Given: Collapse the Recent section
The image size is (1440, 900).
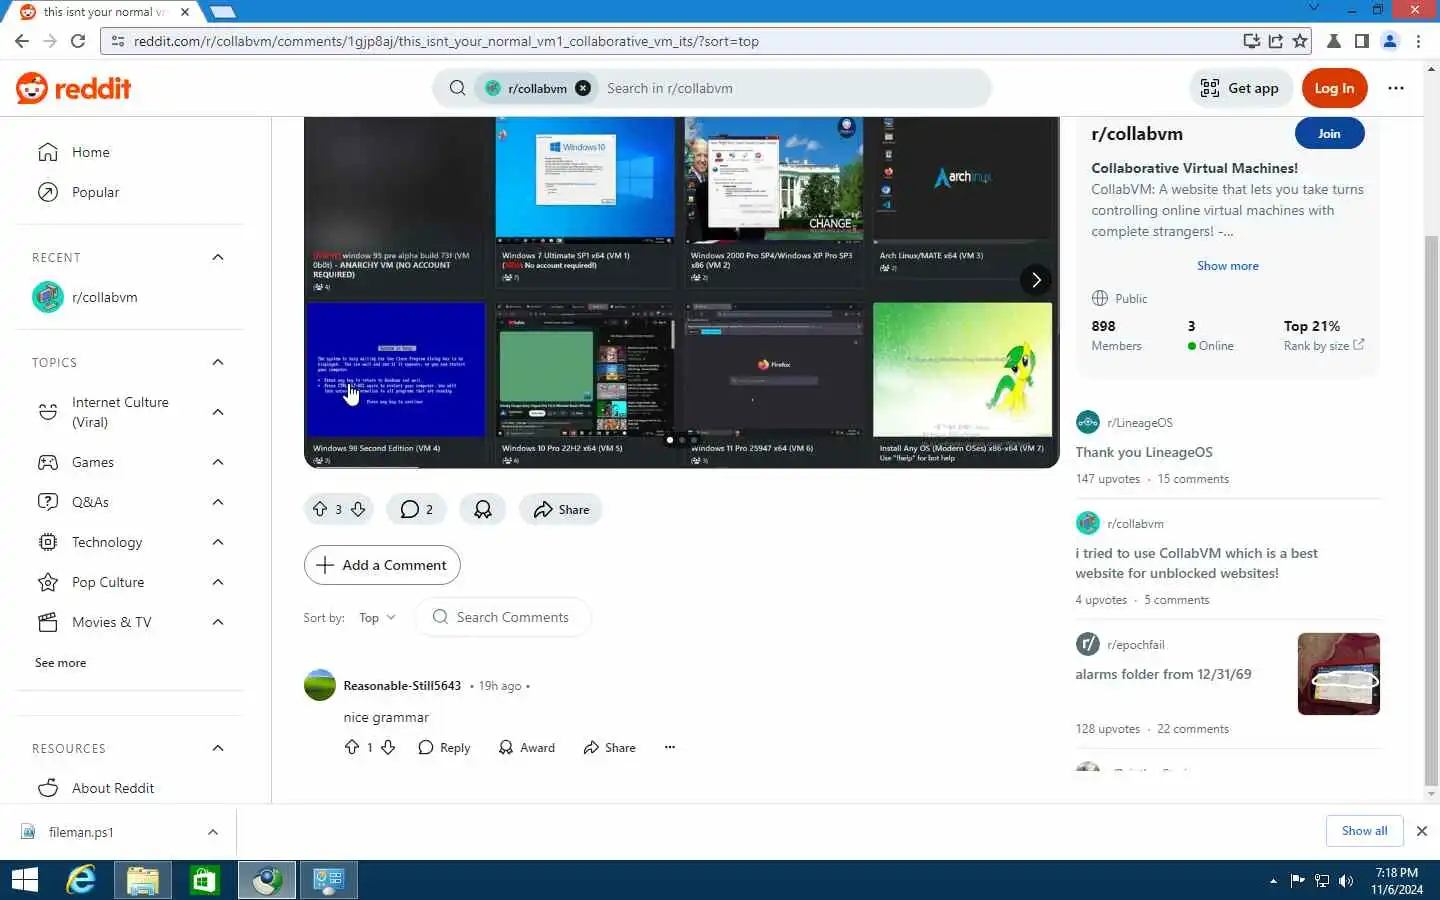Looking at the screenshot, I should (x=218, y=257).
